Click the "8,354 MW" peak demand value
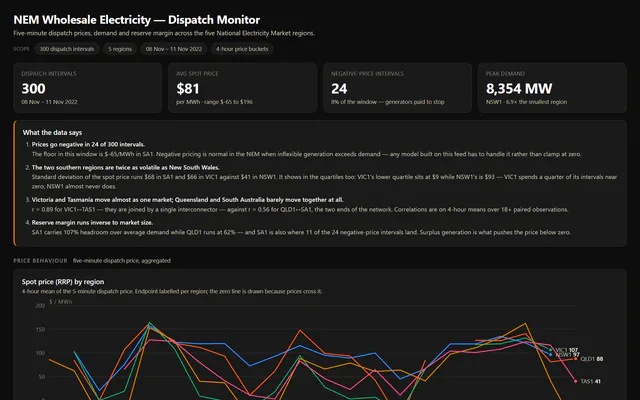The height and width of the screenshot is (400, 640). point(519,89)
